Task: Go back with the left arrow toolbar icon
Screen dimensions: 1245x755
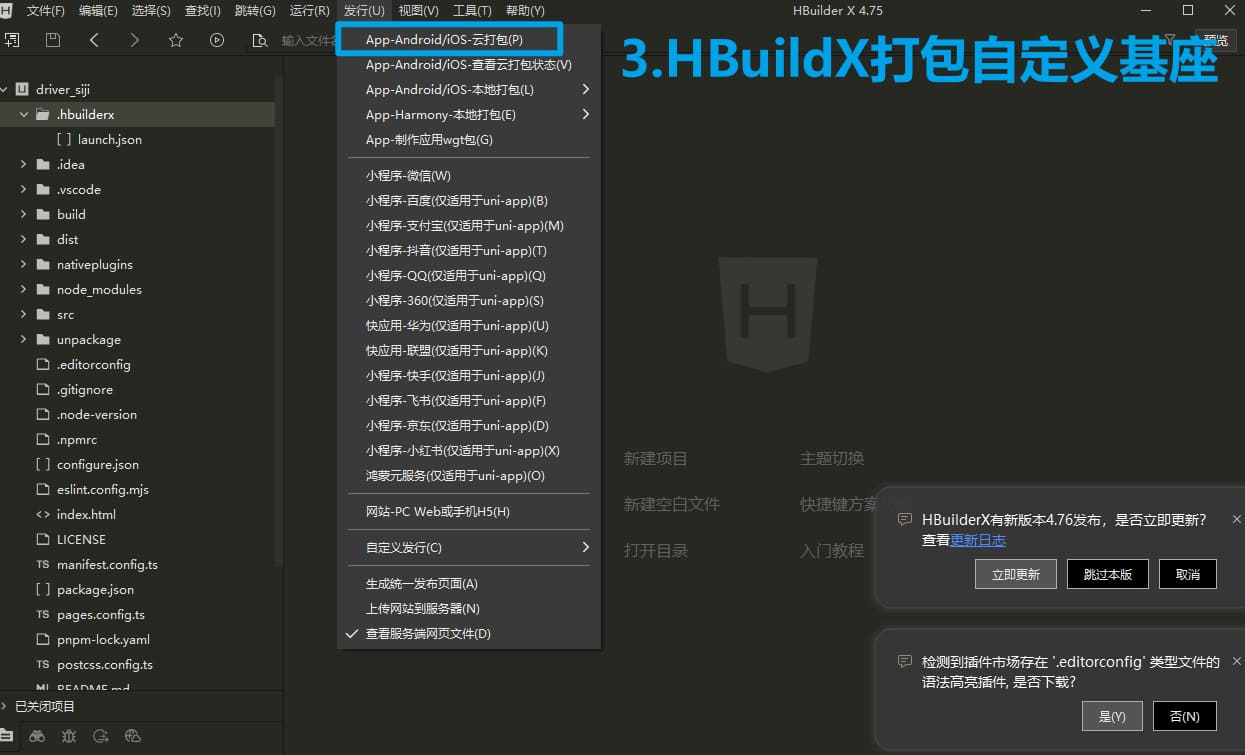Action: [x=94, y=40]
